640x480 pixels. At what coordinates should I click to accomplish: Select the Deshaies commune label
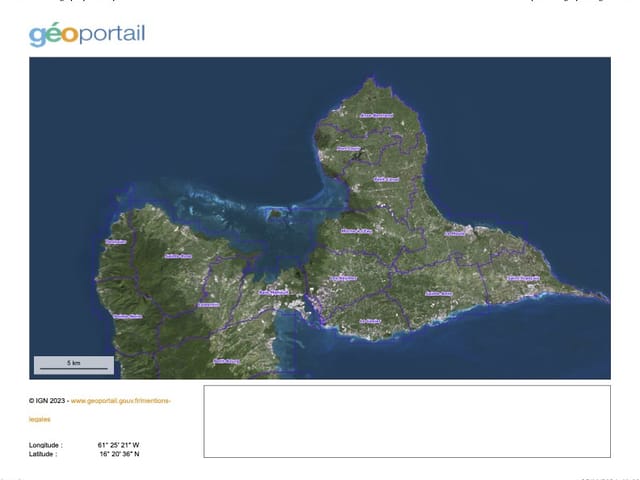click(x=116, y=242)
